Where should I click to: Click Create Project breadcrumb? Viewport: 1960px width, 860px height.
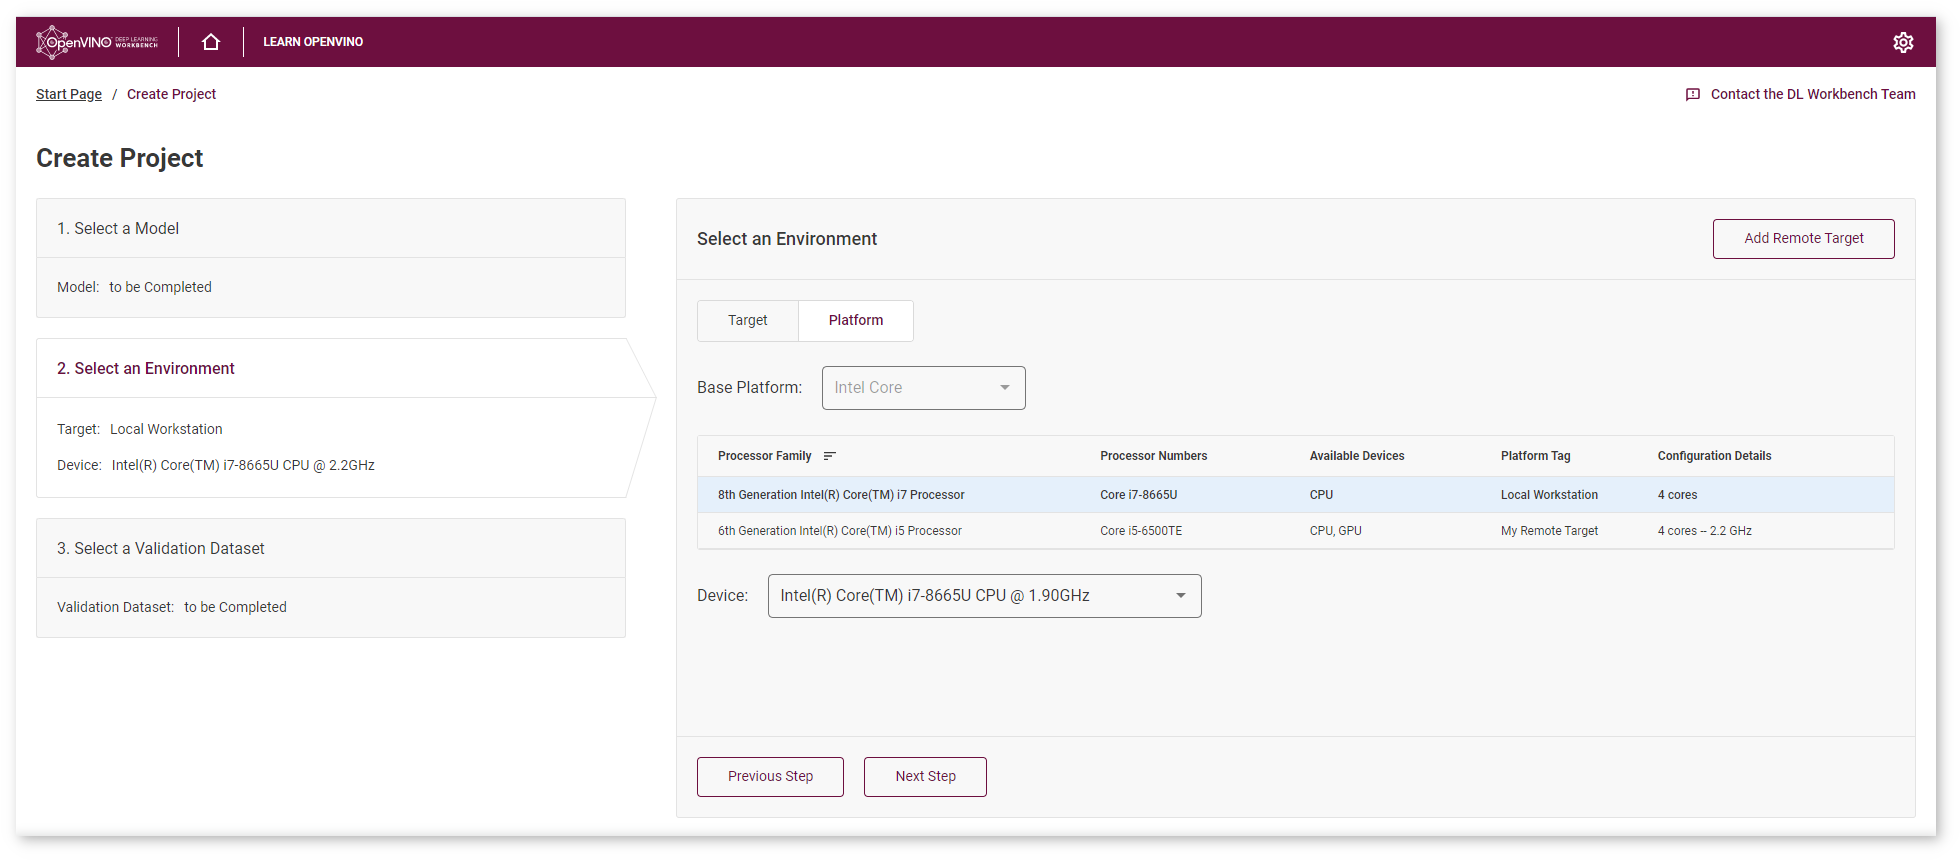pos(171,94)
